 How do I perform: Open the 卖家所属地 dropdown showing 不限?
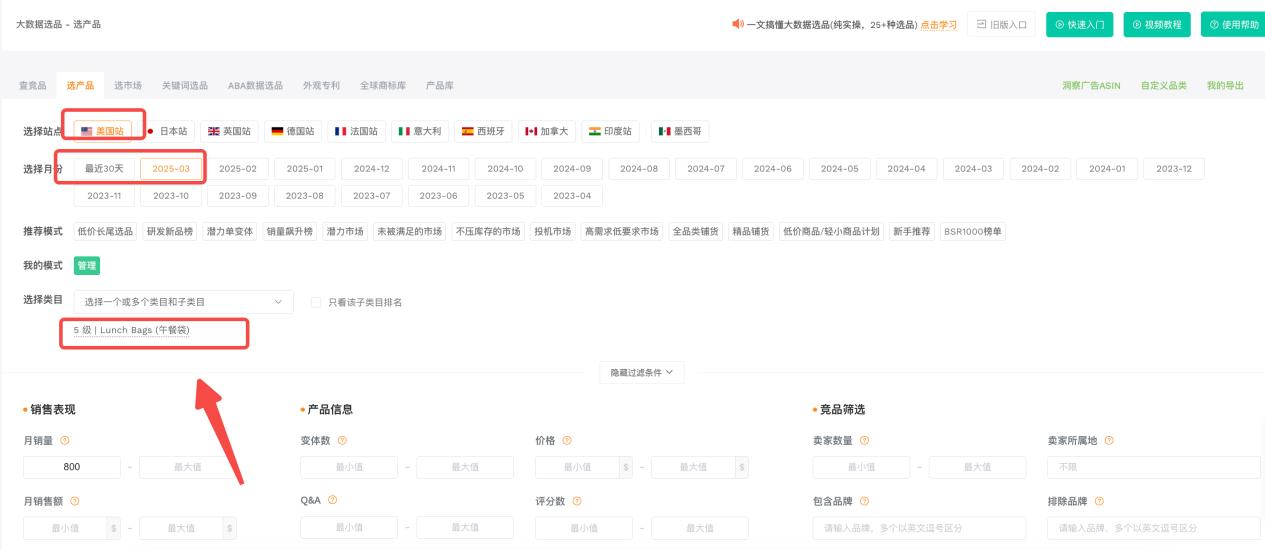[1153, 467]
